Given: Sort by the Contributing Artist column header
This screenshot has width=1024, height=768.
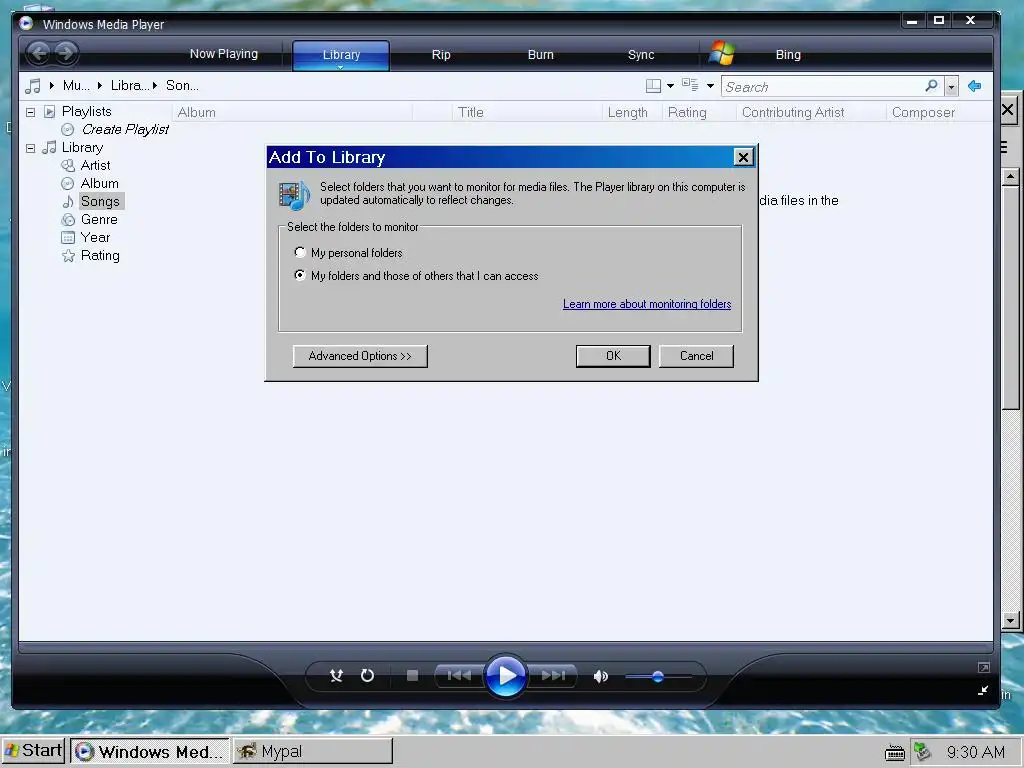Looking at the screenshot, I should click(x=810, y=112).
